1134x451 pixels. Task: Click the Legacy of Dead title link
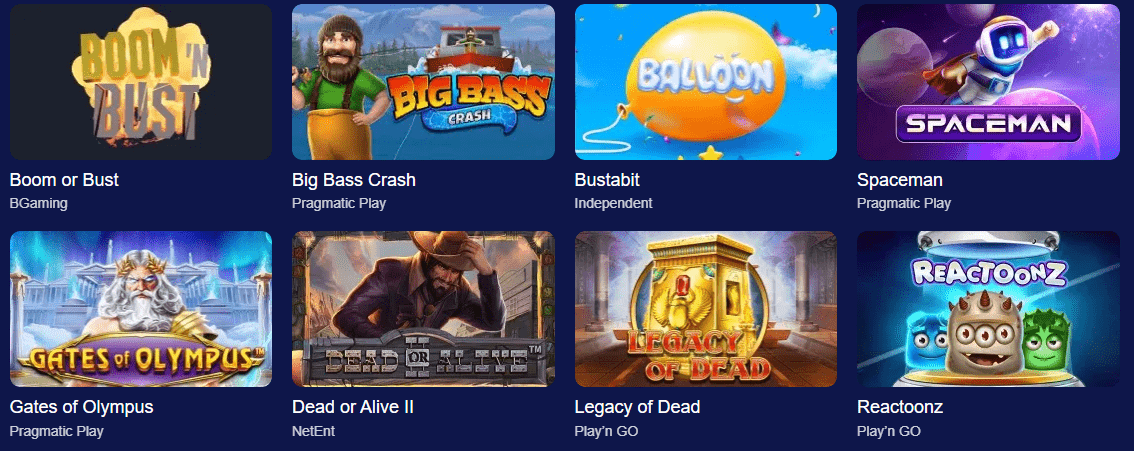tap(637, 407)
